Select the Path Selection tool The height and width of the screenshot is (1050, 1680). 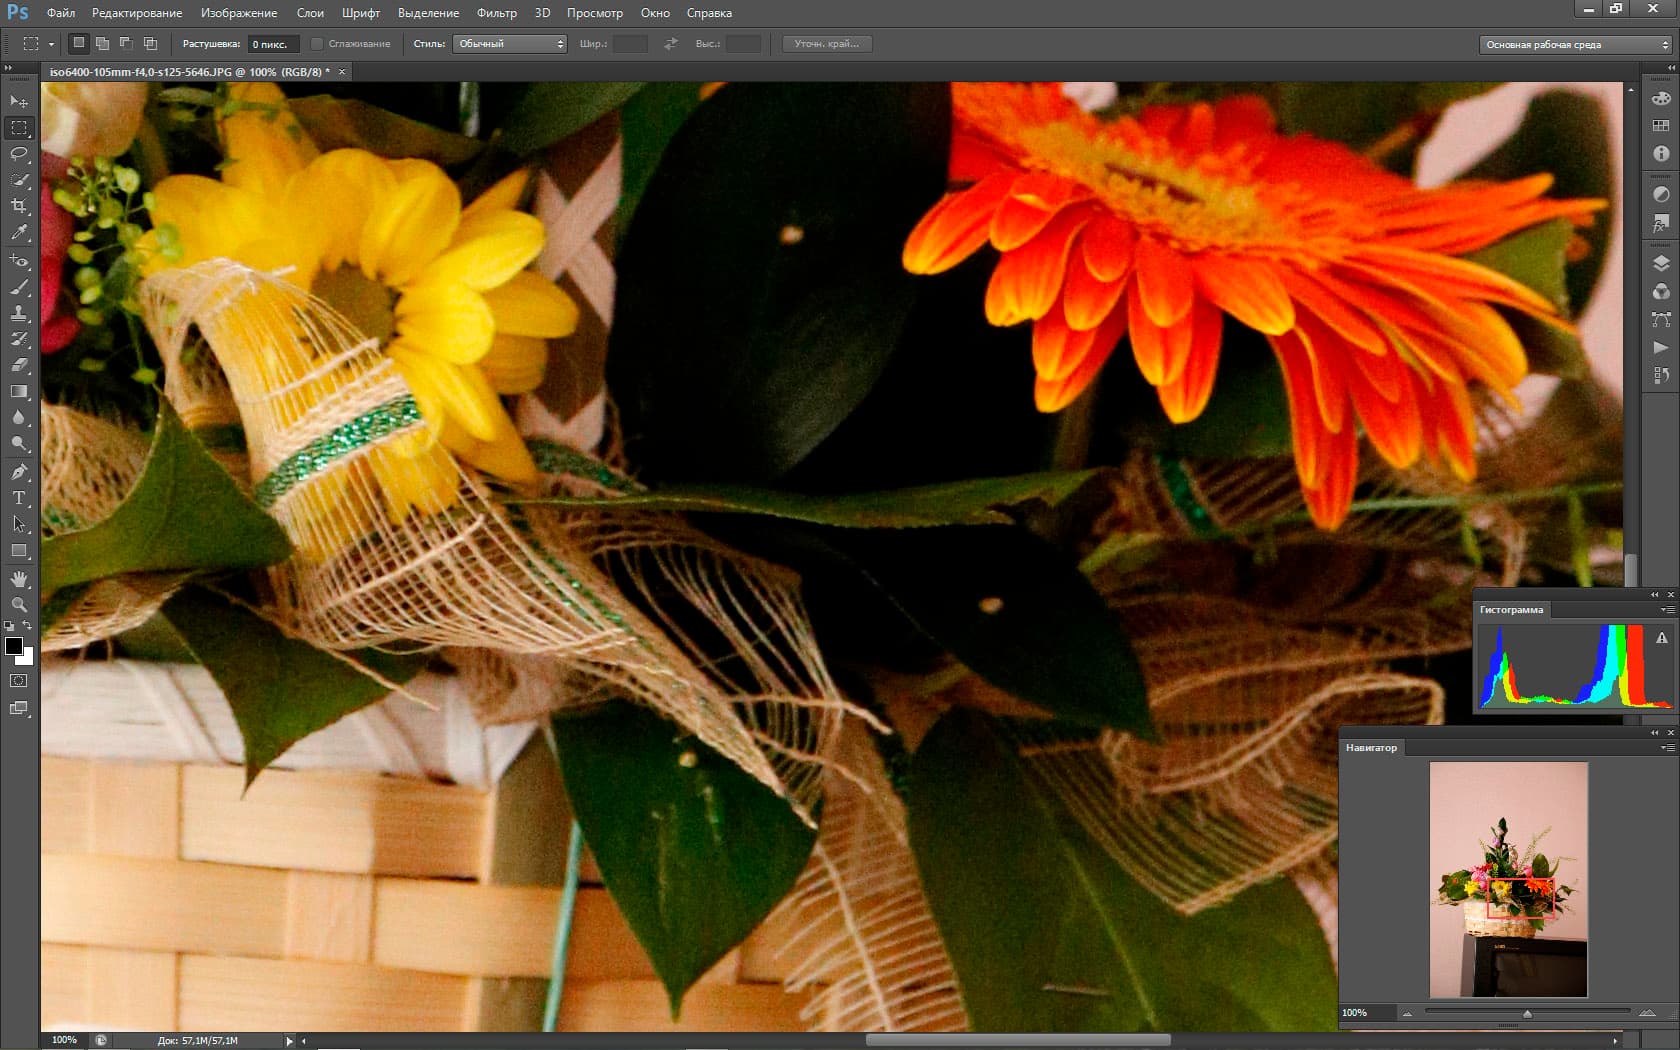click(19, 524)
